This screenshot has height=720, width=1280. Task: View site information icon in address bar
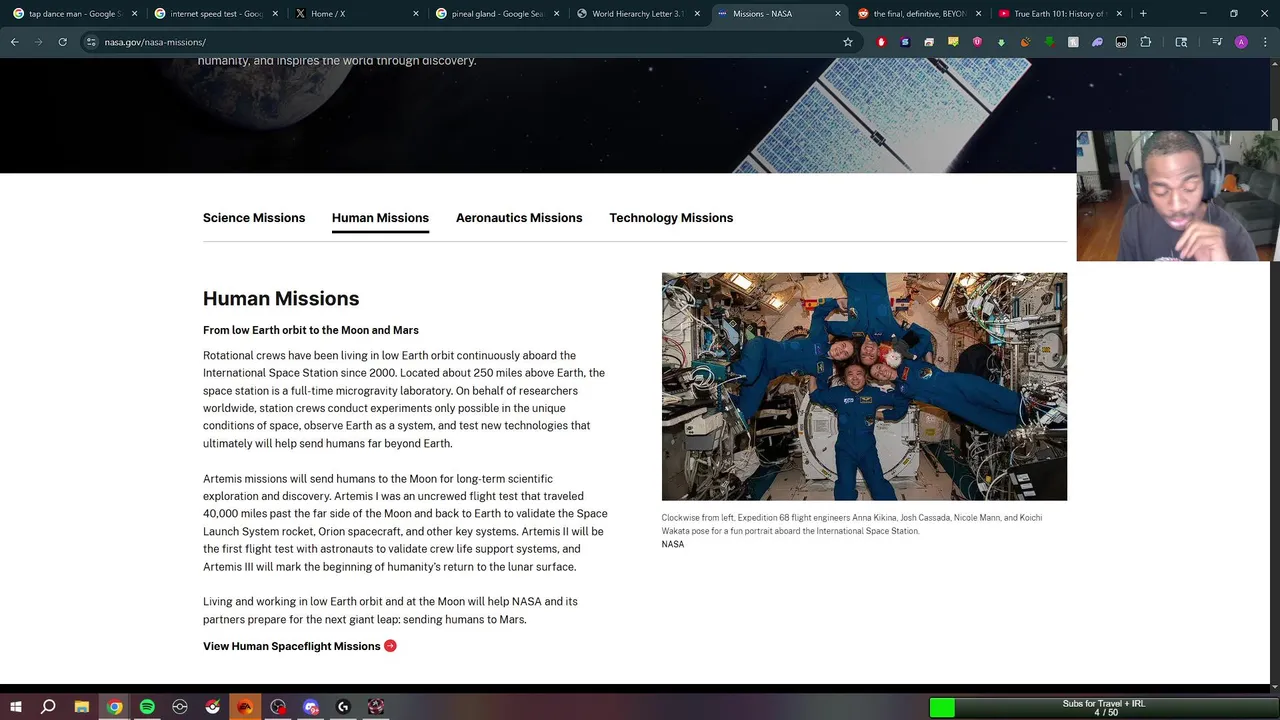pos(91,42)
